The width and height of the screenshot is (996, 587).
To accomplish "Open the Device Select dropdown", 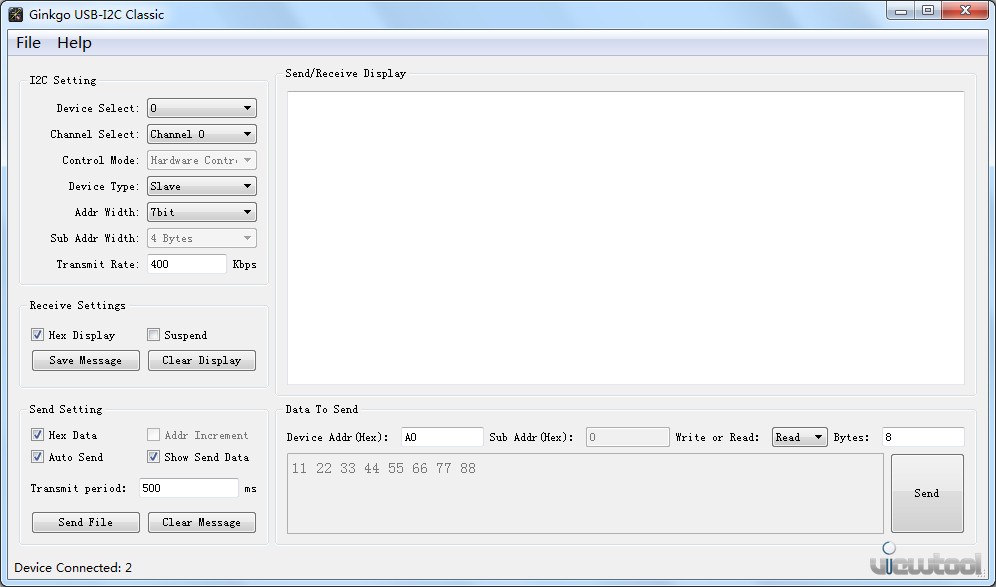I will click(202, 108).
